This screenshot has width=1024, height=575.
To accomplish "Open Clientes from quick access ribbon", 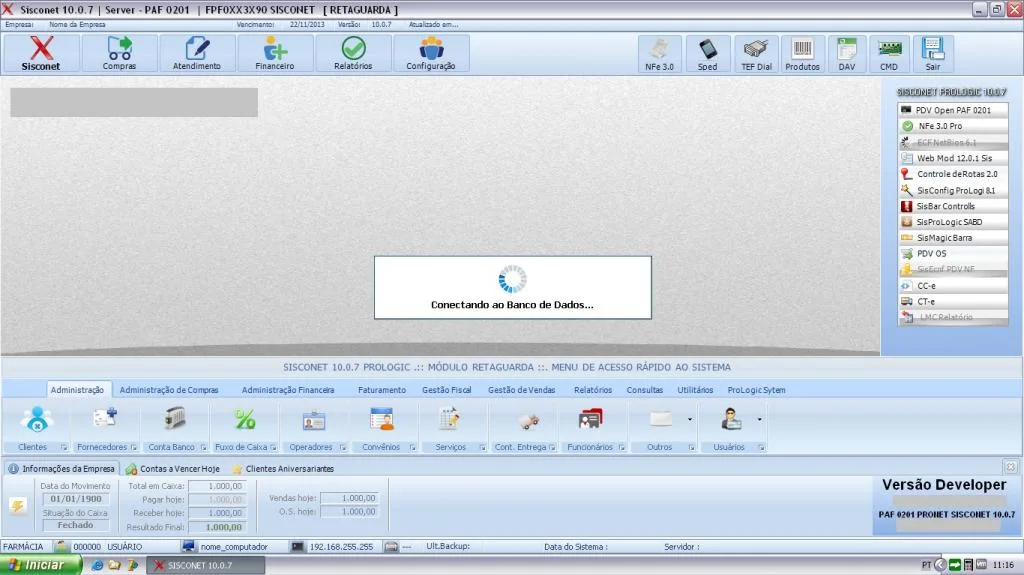I will click(x=37, y=419).
